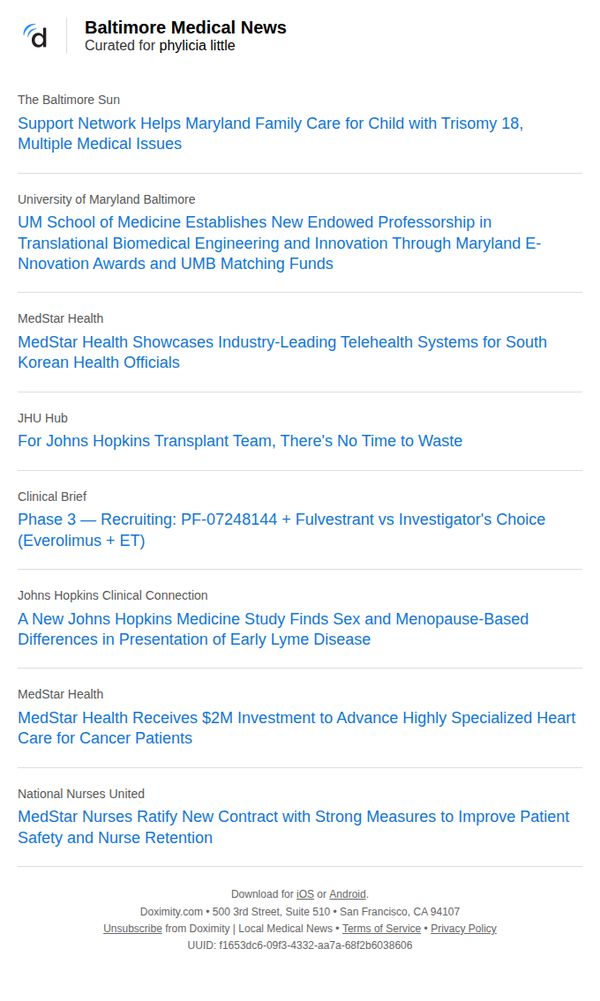Open the Privacy Policy link

(x=463, y=929)
